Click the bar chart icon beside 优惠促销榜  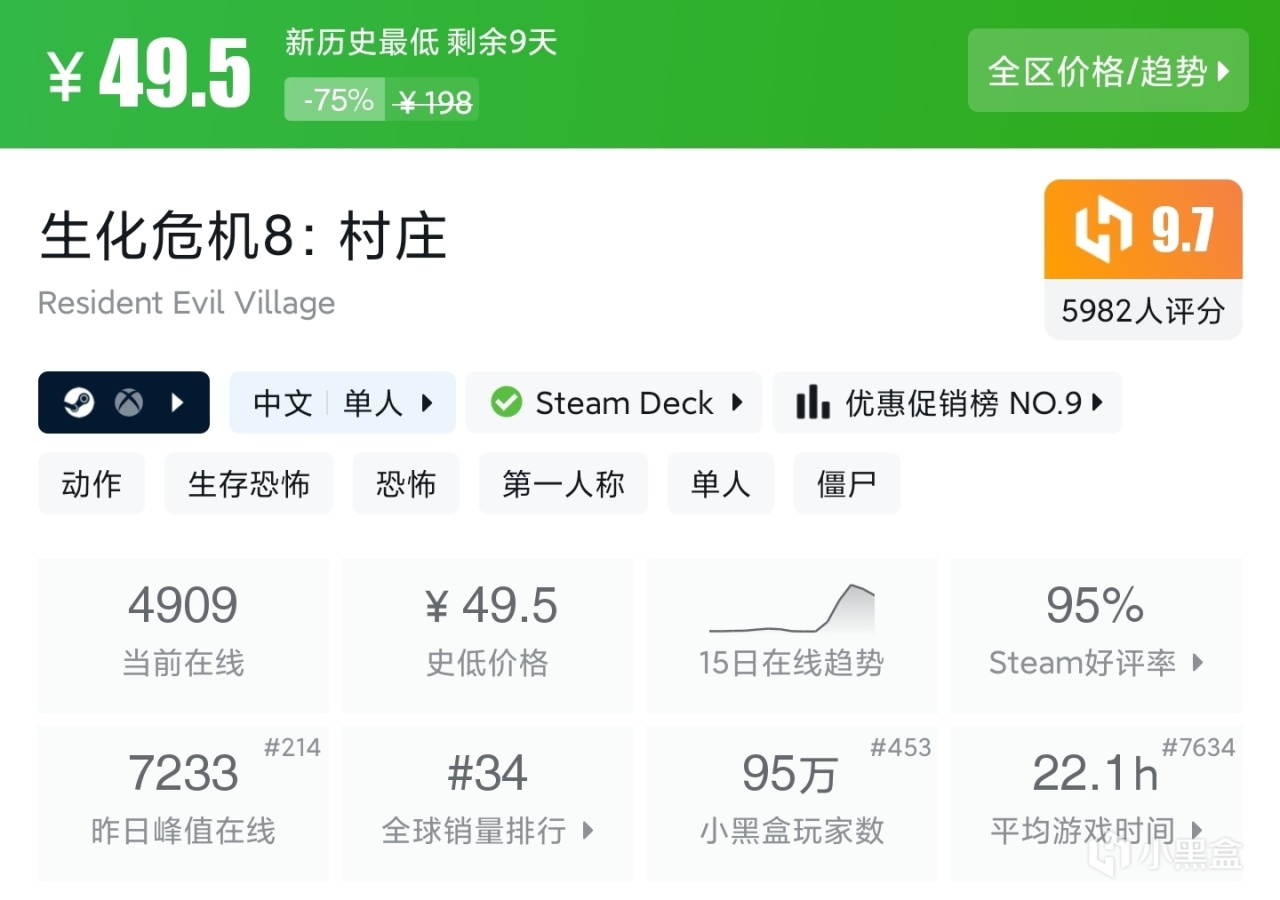(x=813, y=403)
